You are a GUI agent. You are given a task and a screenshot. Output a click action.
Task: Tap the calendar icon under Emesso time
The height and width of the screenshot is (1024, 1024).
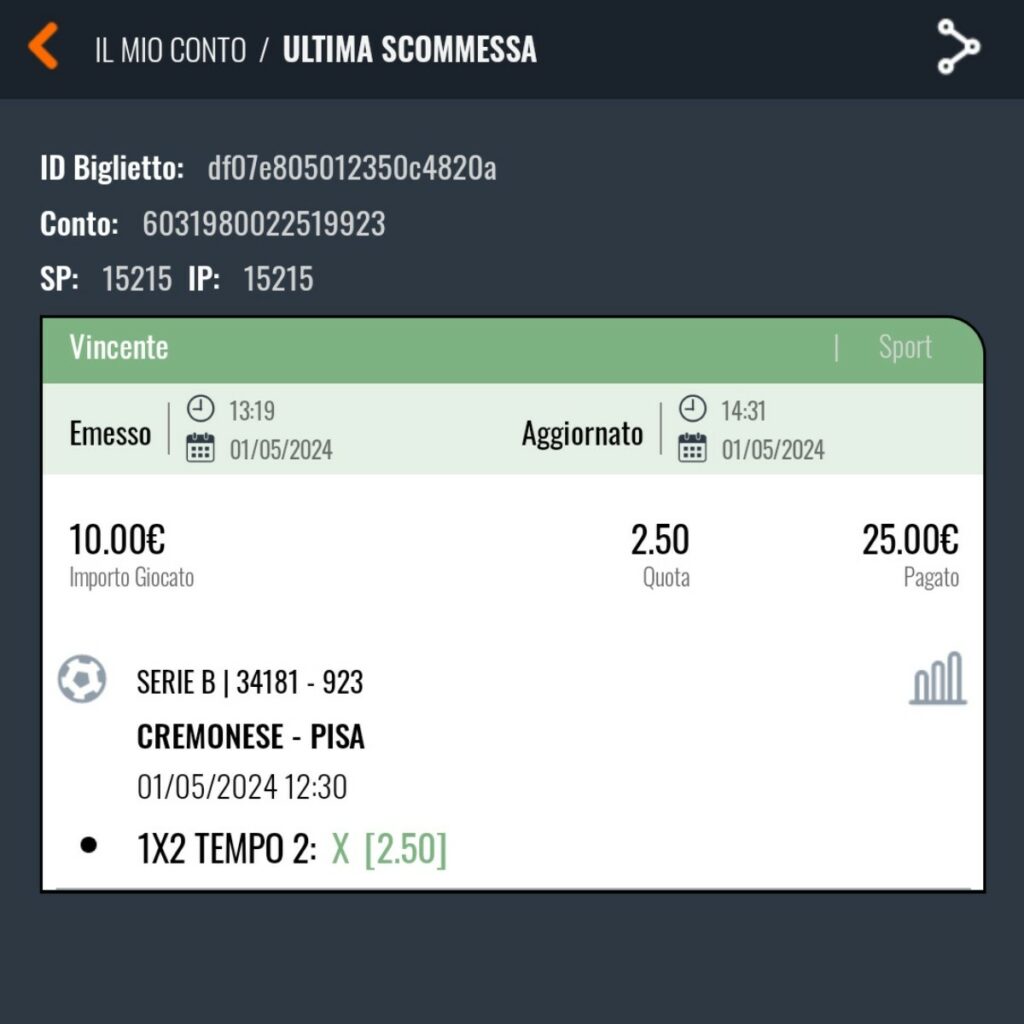[201, 448]
